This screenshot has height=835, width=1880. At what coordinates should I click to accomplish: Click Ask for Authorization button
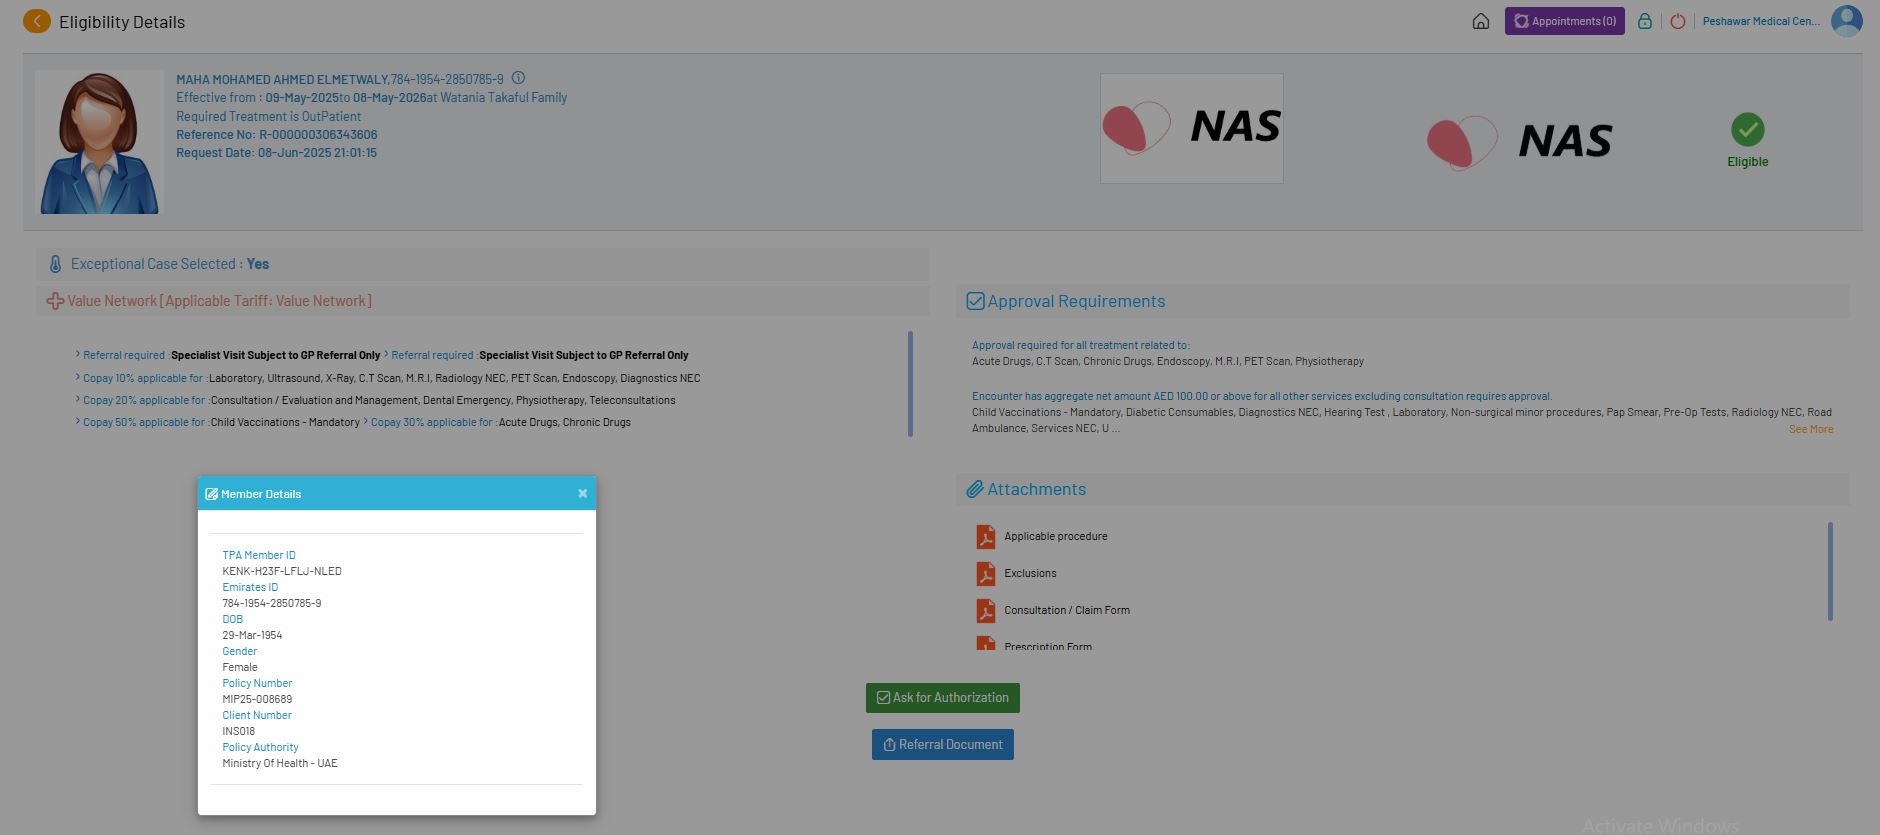943,698
